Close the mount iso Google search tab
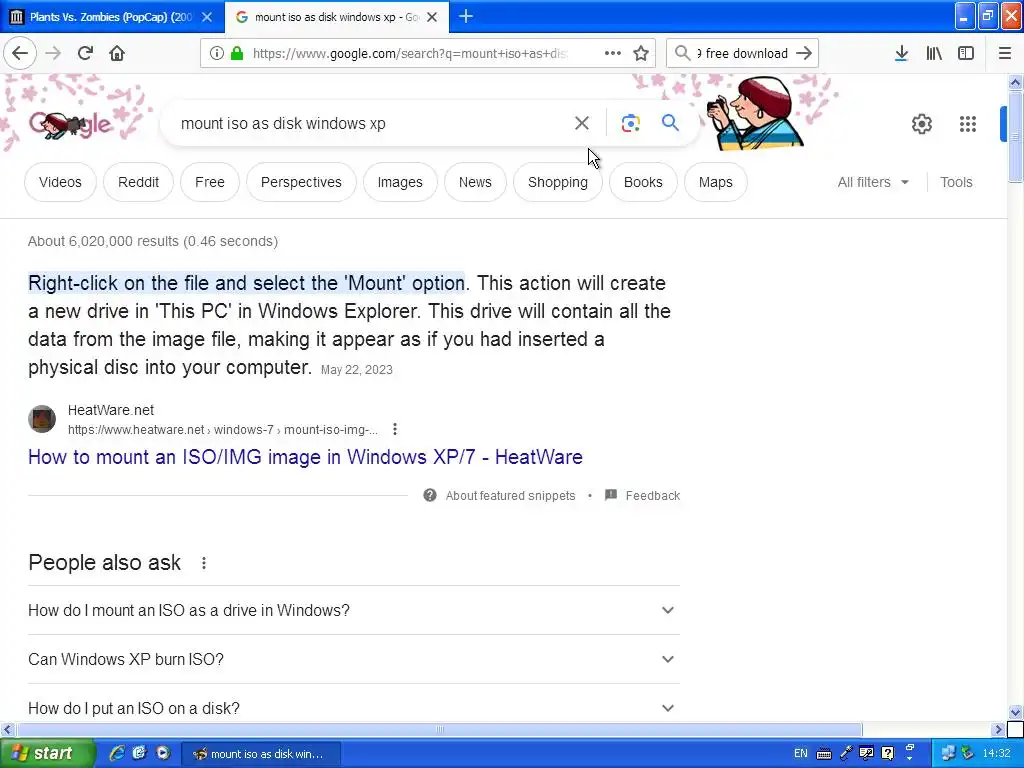 pos(432,17)
